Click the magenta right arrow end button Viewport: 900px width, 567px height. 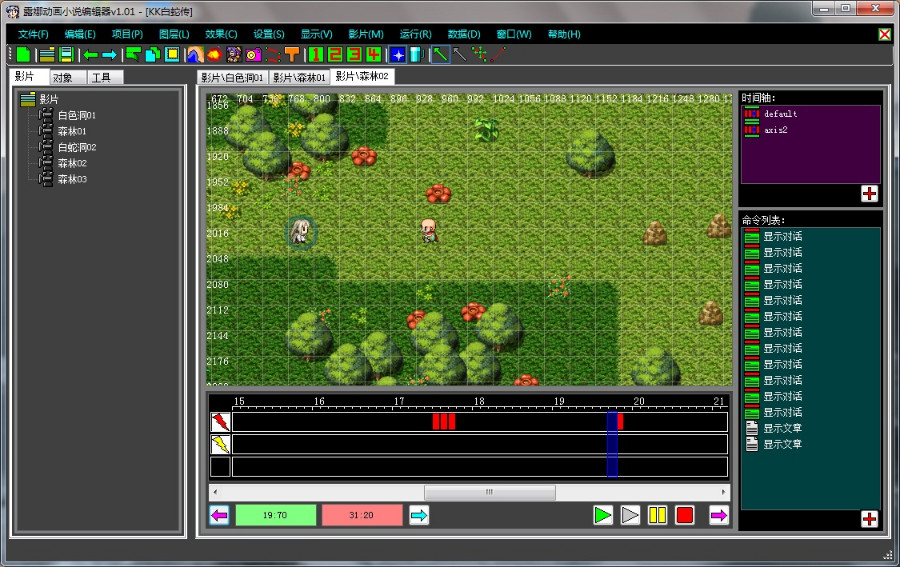pos(719,515)
